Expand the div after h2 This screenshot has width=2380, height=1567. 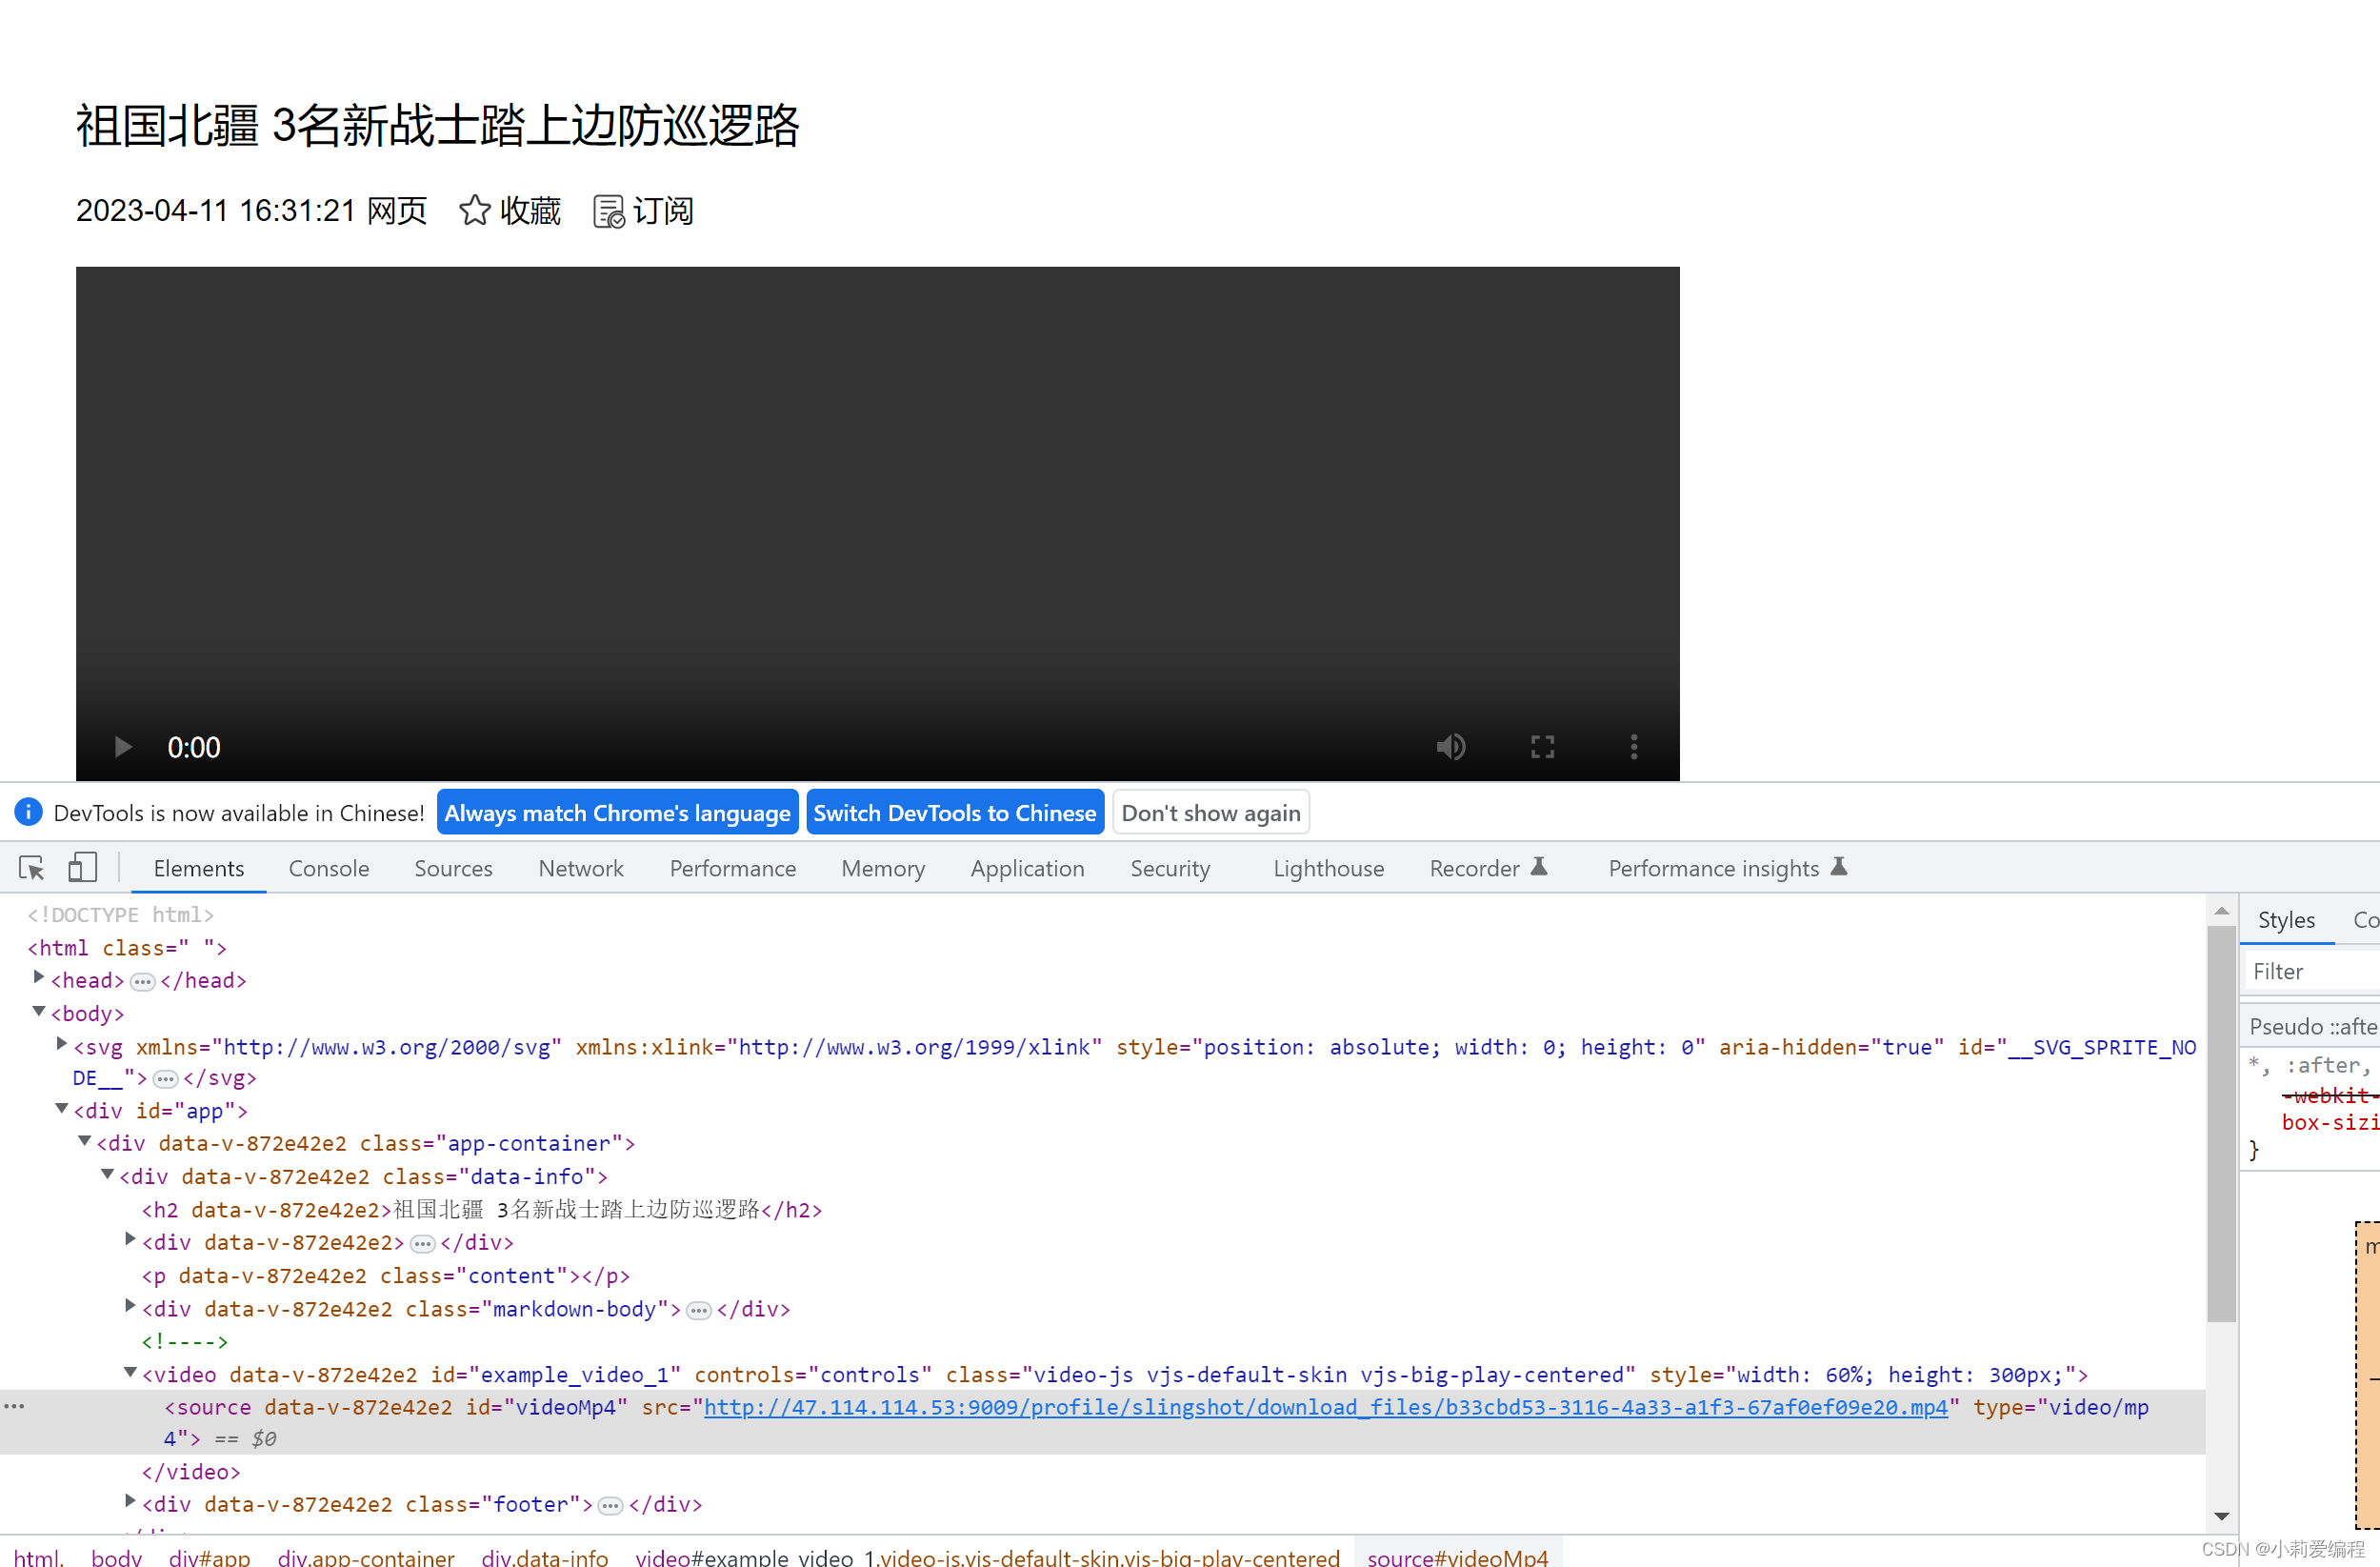[x=130, y=1239]
